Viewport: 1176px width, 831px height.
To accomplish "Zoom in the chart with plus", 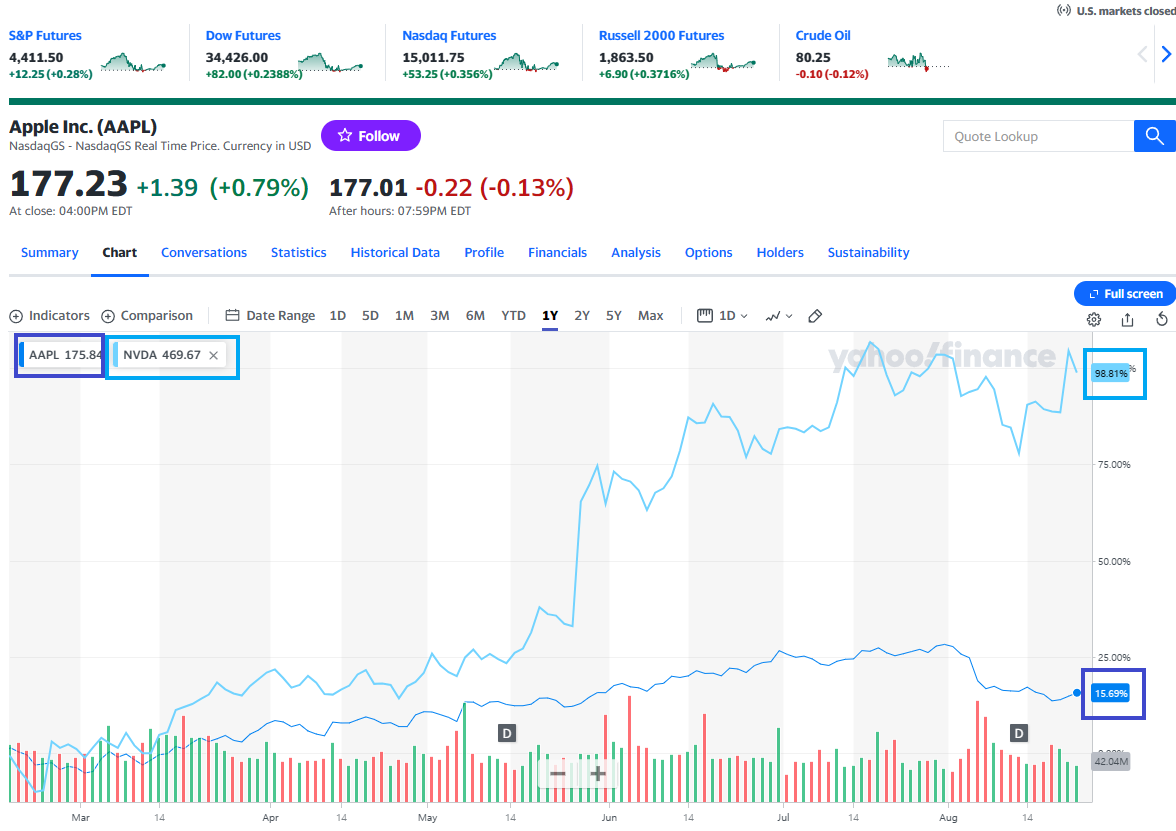I will (x=598, y=773).
